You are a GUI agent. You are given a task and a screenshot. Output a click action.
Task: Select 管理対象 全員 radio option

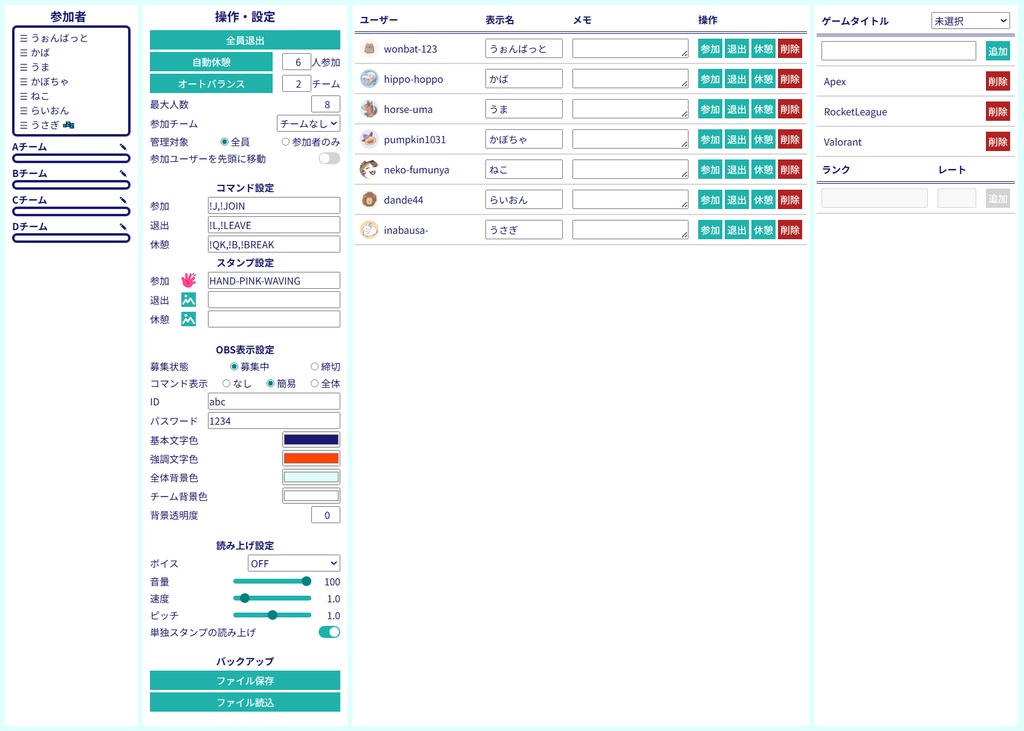pyautogui.click(x=225, y=142)
